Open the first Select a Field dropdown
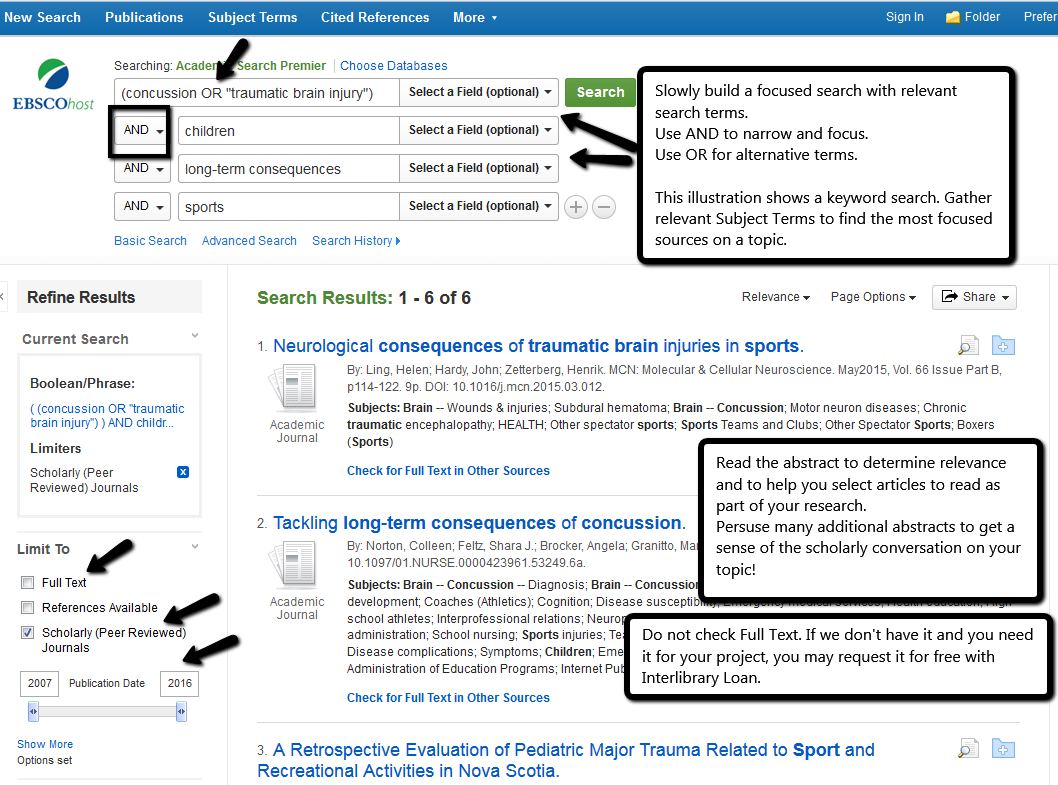Image resolution: width=1058 pixels, height=785 pixels. [478, 92]
